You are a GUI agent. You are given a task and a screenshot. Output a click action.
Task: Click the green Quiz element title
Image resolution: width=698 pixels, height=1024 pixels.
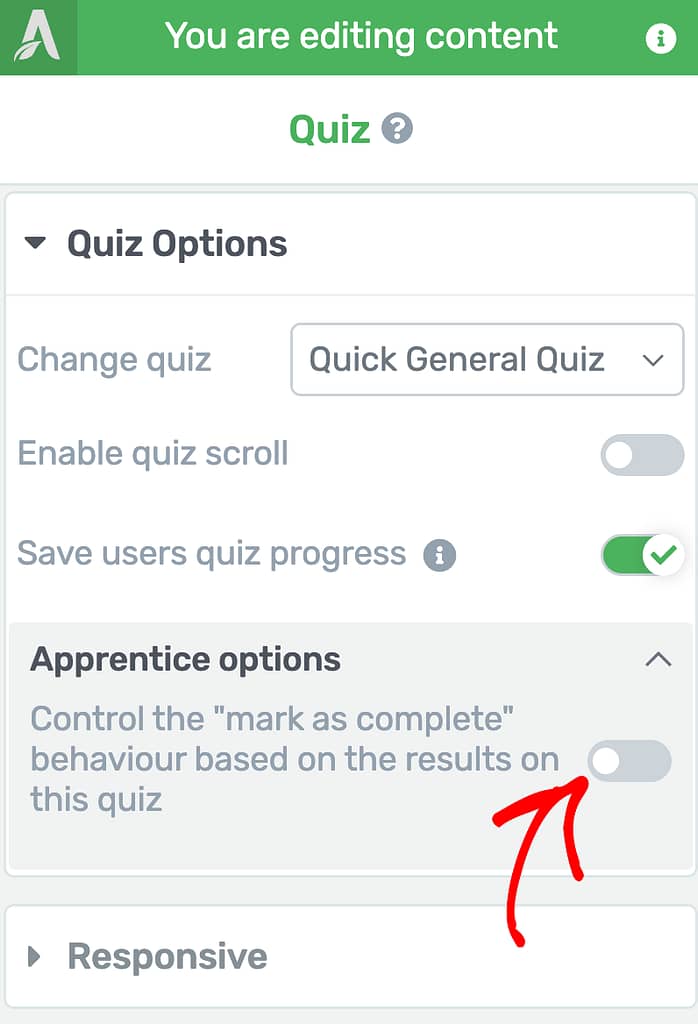tap(329, 129)
